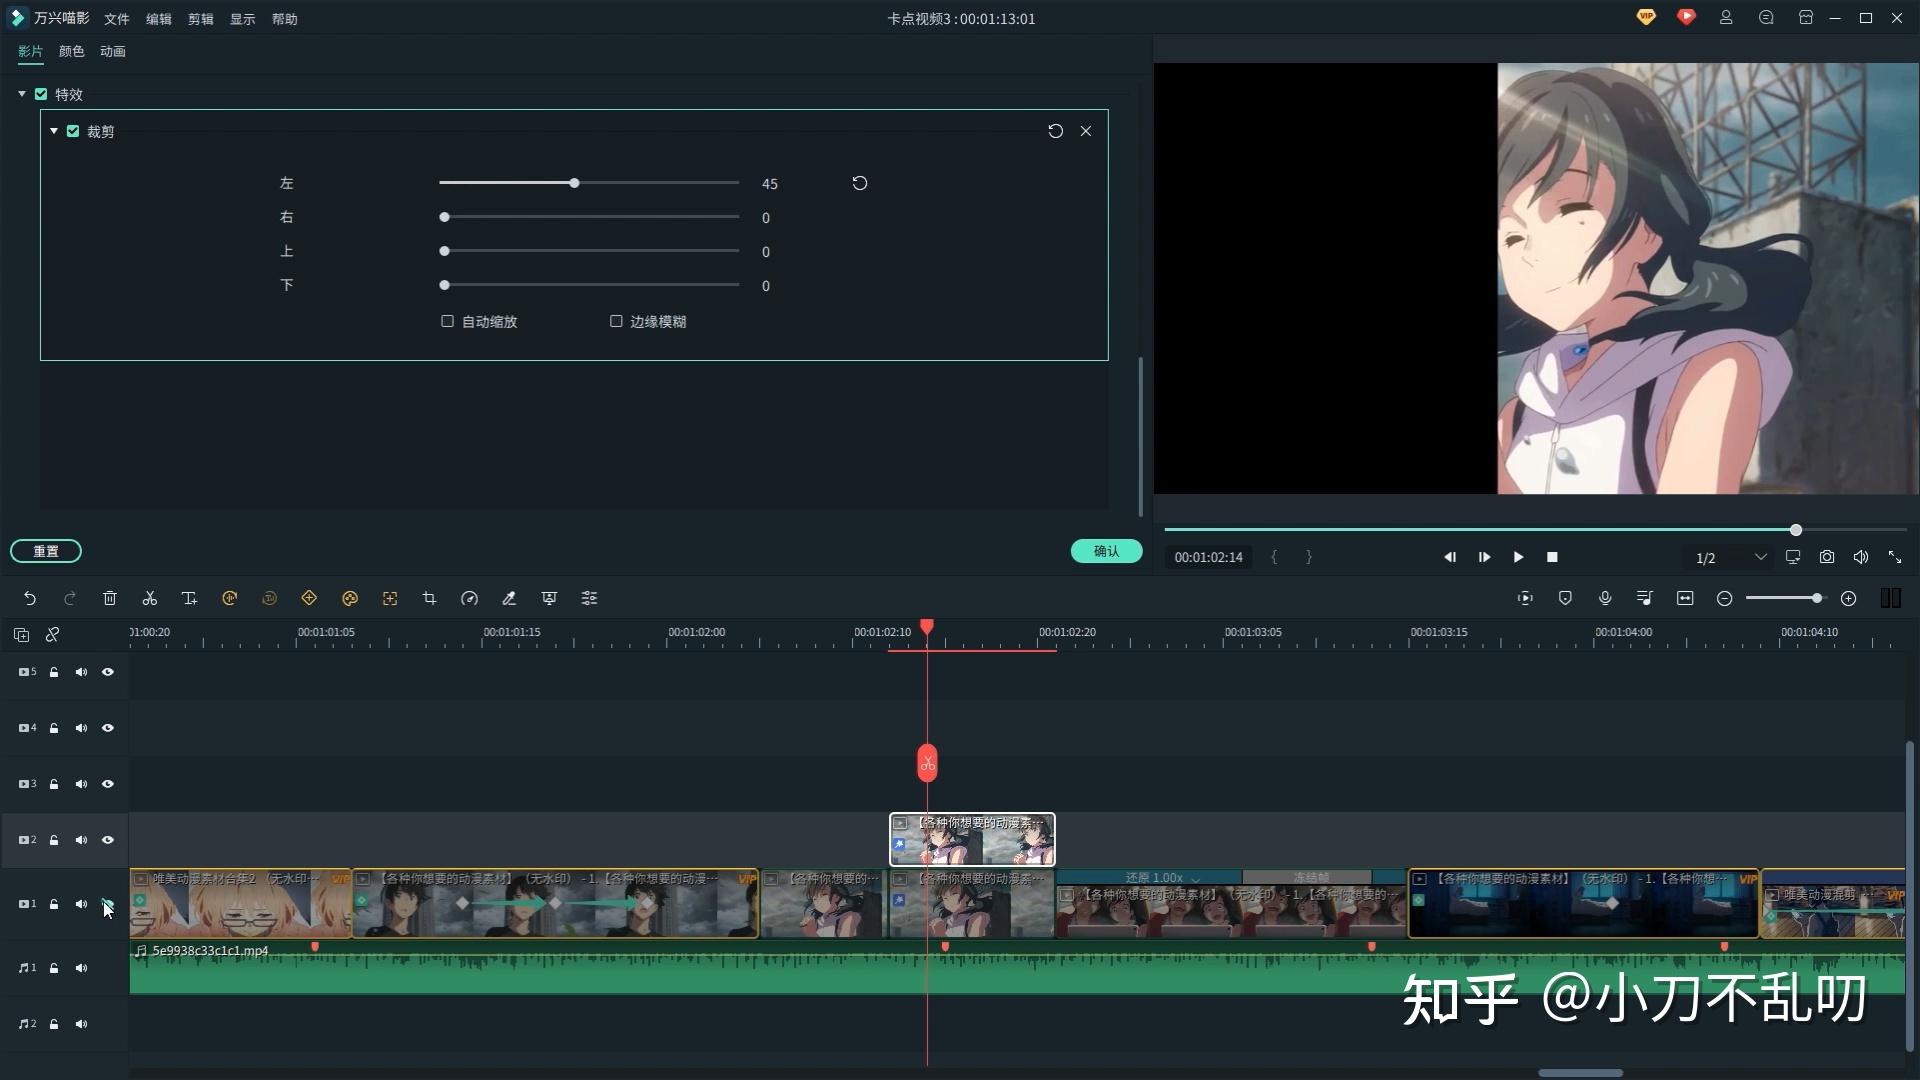Viewport: 1920px width, 1080px height.
Task: Take a snapshot with camera icon
Action: click(1827, 557)
